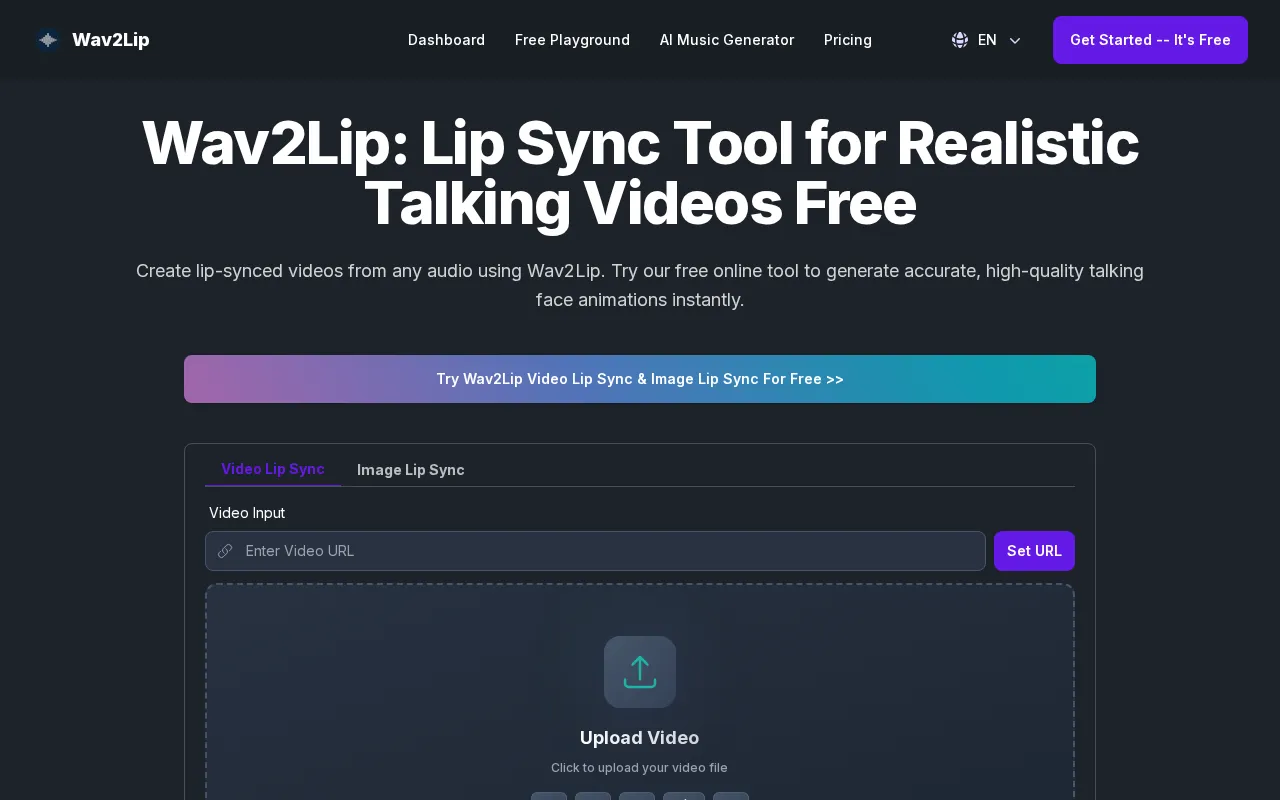This screenshot has height=800, width=1280.
Task: Click the 'Create lip-synced videos' description text
Action: [x=640, y=285]
